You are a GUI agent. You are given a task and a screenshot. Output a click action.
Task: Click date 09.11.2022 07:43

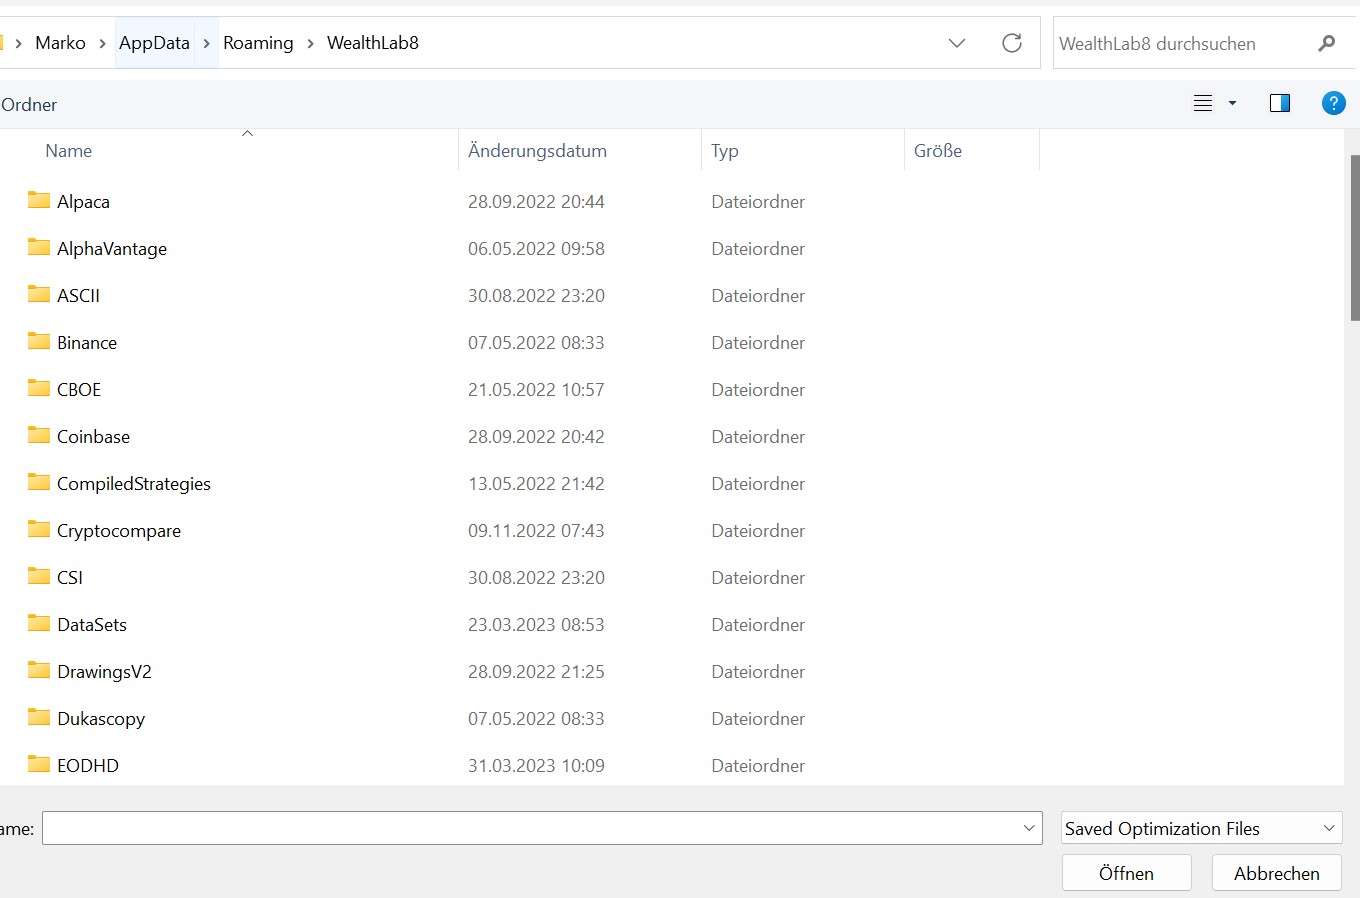click(x=536, y=530)
